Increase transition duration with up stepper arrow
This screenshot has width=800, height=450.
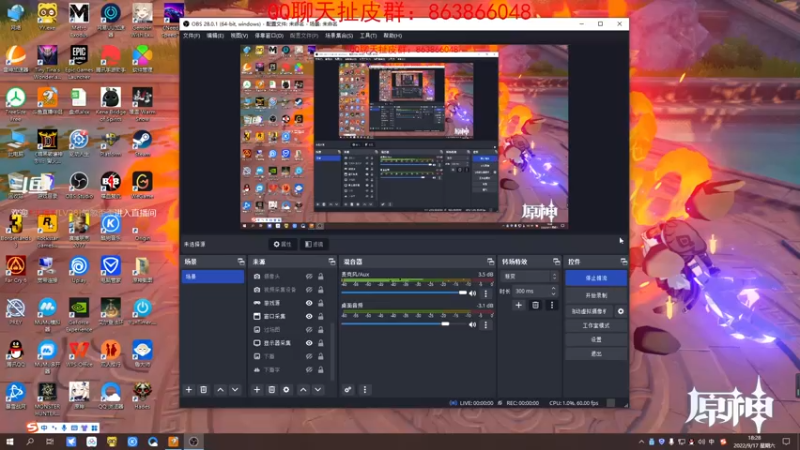[x=554, y=288]
